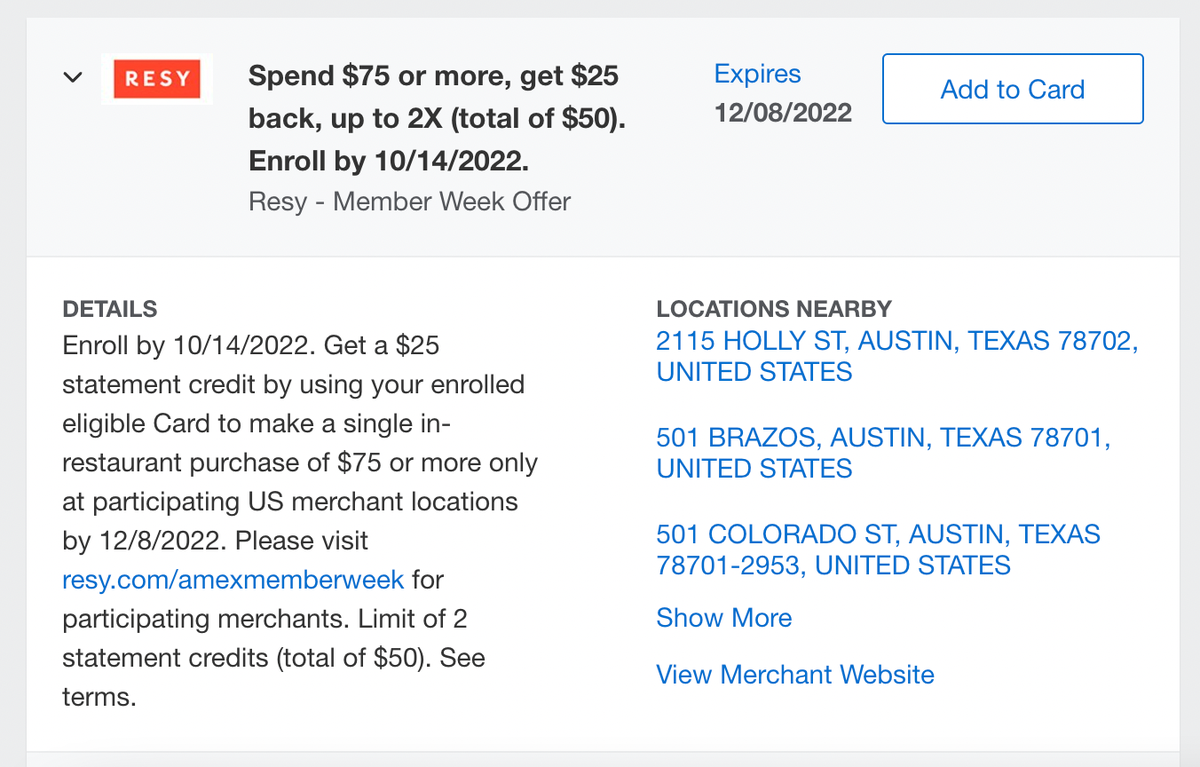Click the Expires 12/08/2022 date

pyautogui.click(x=782, y=113)
